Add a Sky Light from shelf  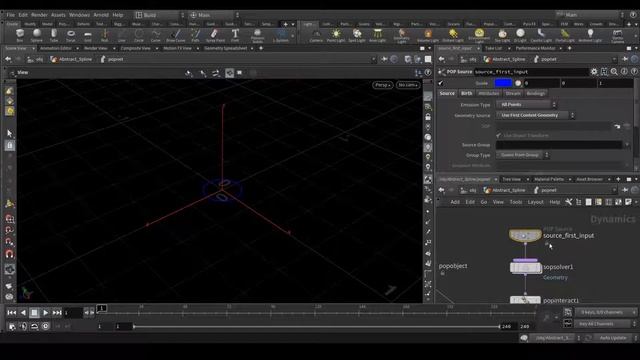tap(502, 35)
